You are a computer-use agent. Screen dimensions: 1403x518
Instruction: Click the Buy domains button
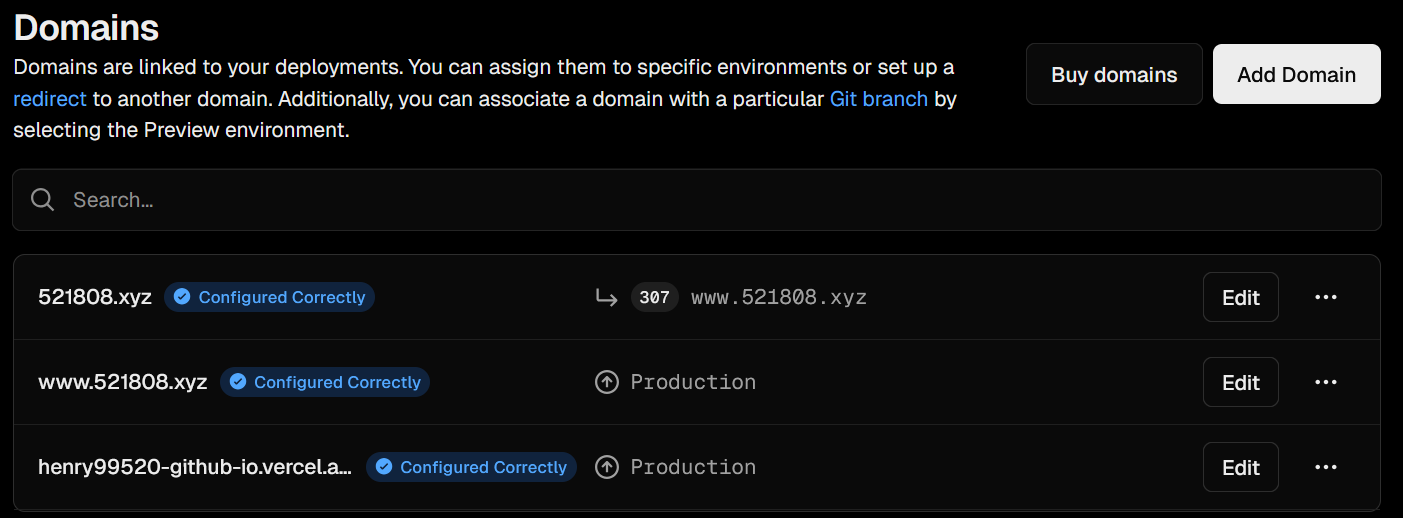pos(1114,74)
